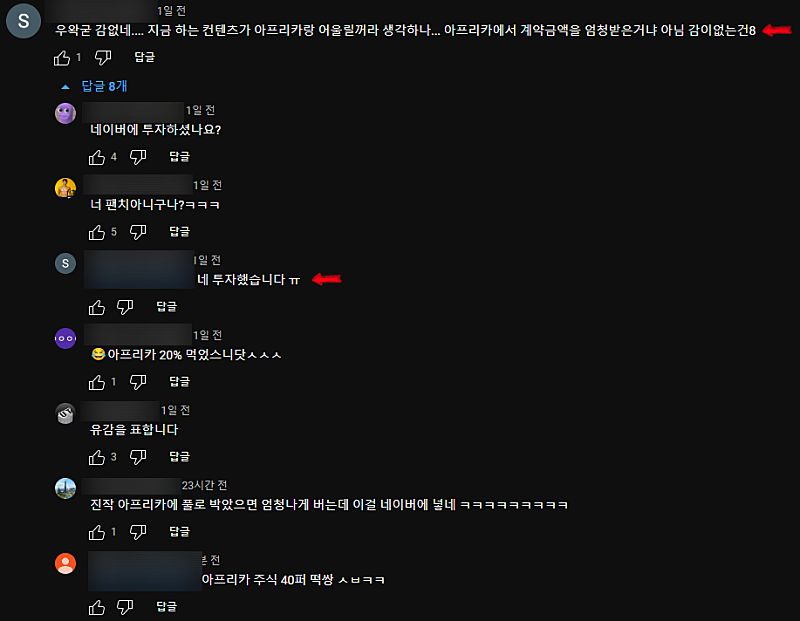Click the 23시간 전 timestamp link
The width and height of the screenshot is (800, 621).
coord(204,485)
